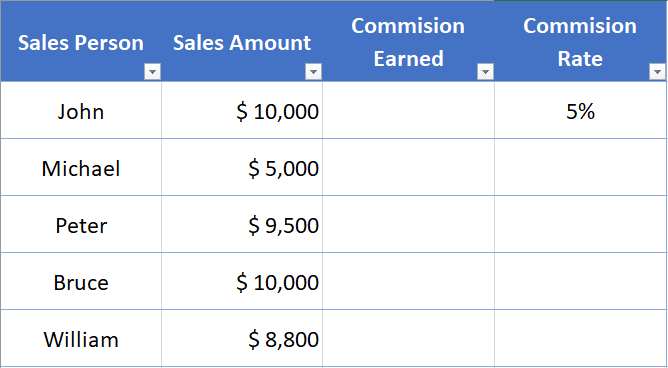The image size is (668, 368).
Task: Select the cell containing Bruce
Action: pyautogui.click(x=81, y=282)
